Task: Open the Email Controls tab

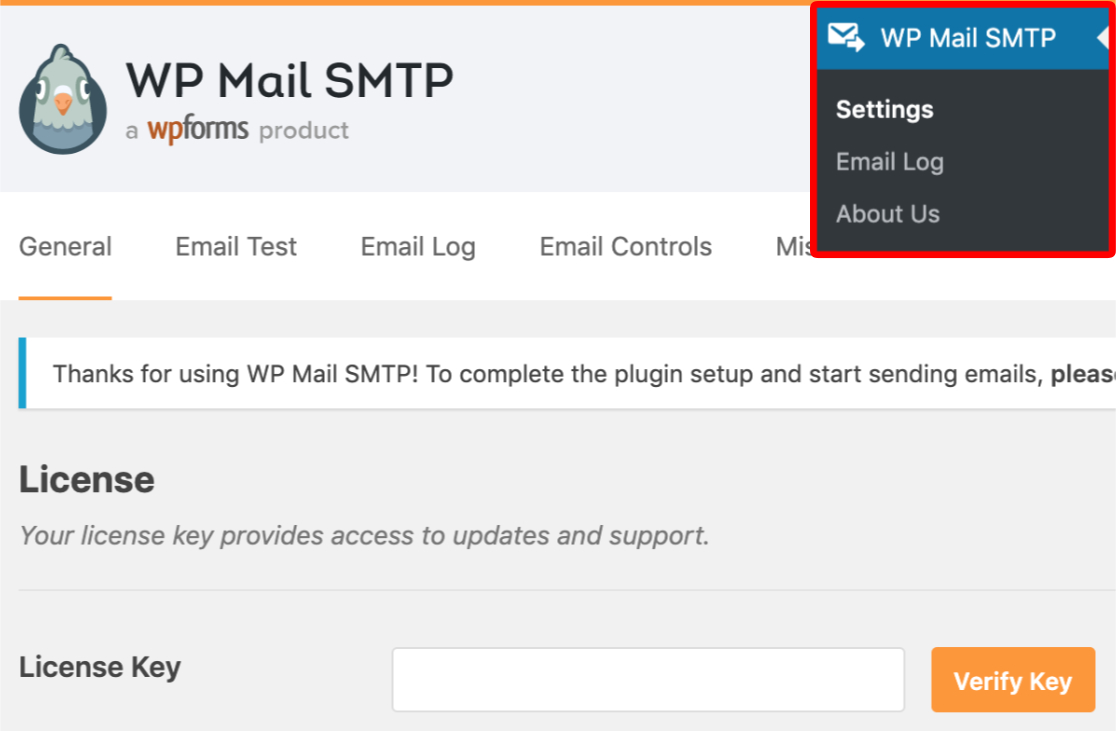Action: pyautogui.click(x=625, y=246)
